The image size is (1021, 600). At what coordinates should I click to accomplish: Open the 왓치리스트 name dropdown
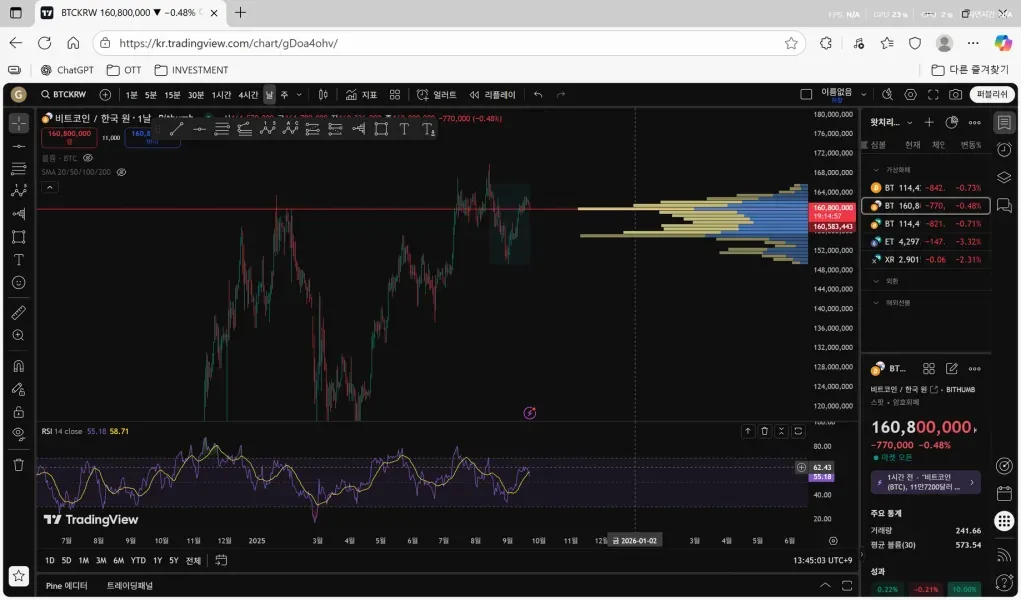891,122
